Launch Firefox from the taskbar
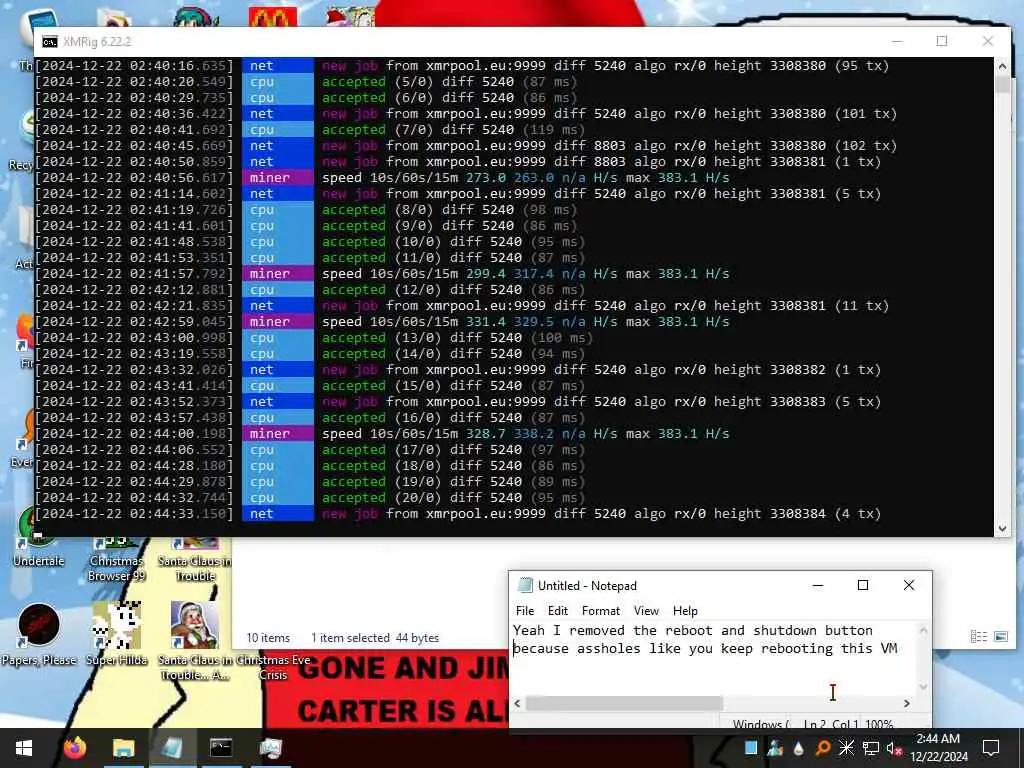The height and width of the screenshot is (768, 1024). [x=75, y=748]
